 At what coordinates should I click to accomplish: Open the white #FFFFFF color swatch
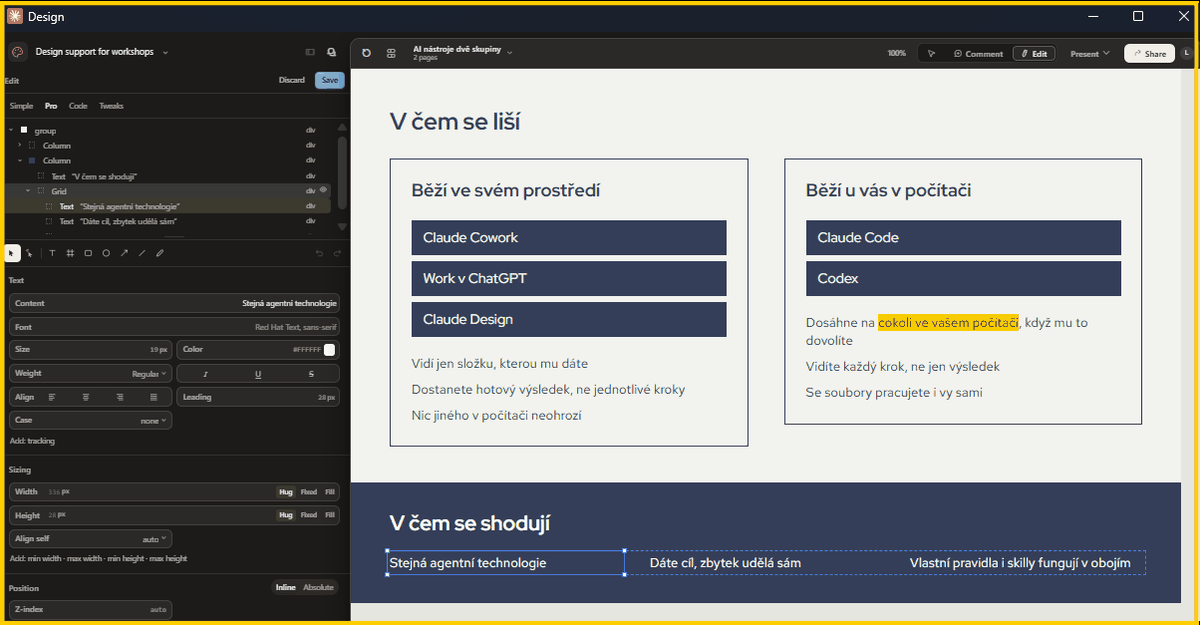point(330,350)
